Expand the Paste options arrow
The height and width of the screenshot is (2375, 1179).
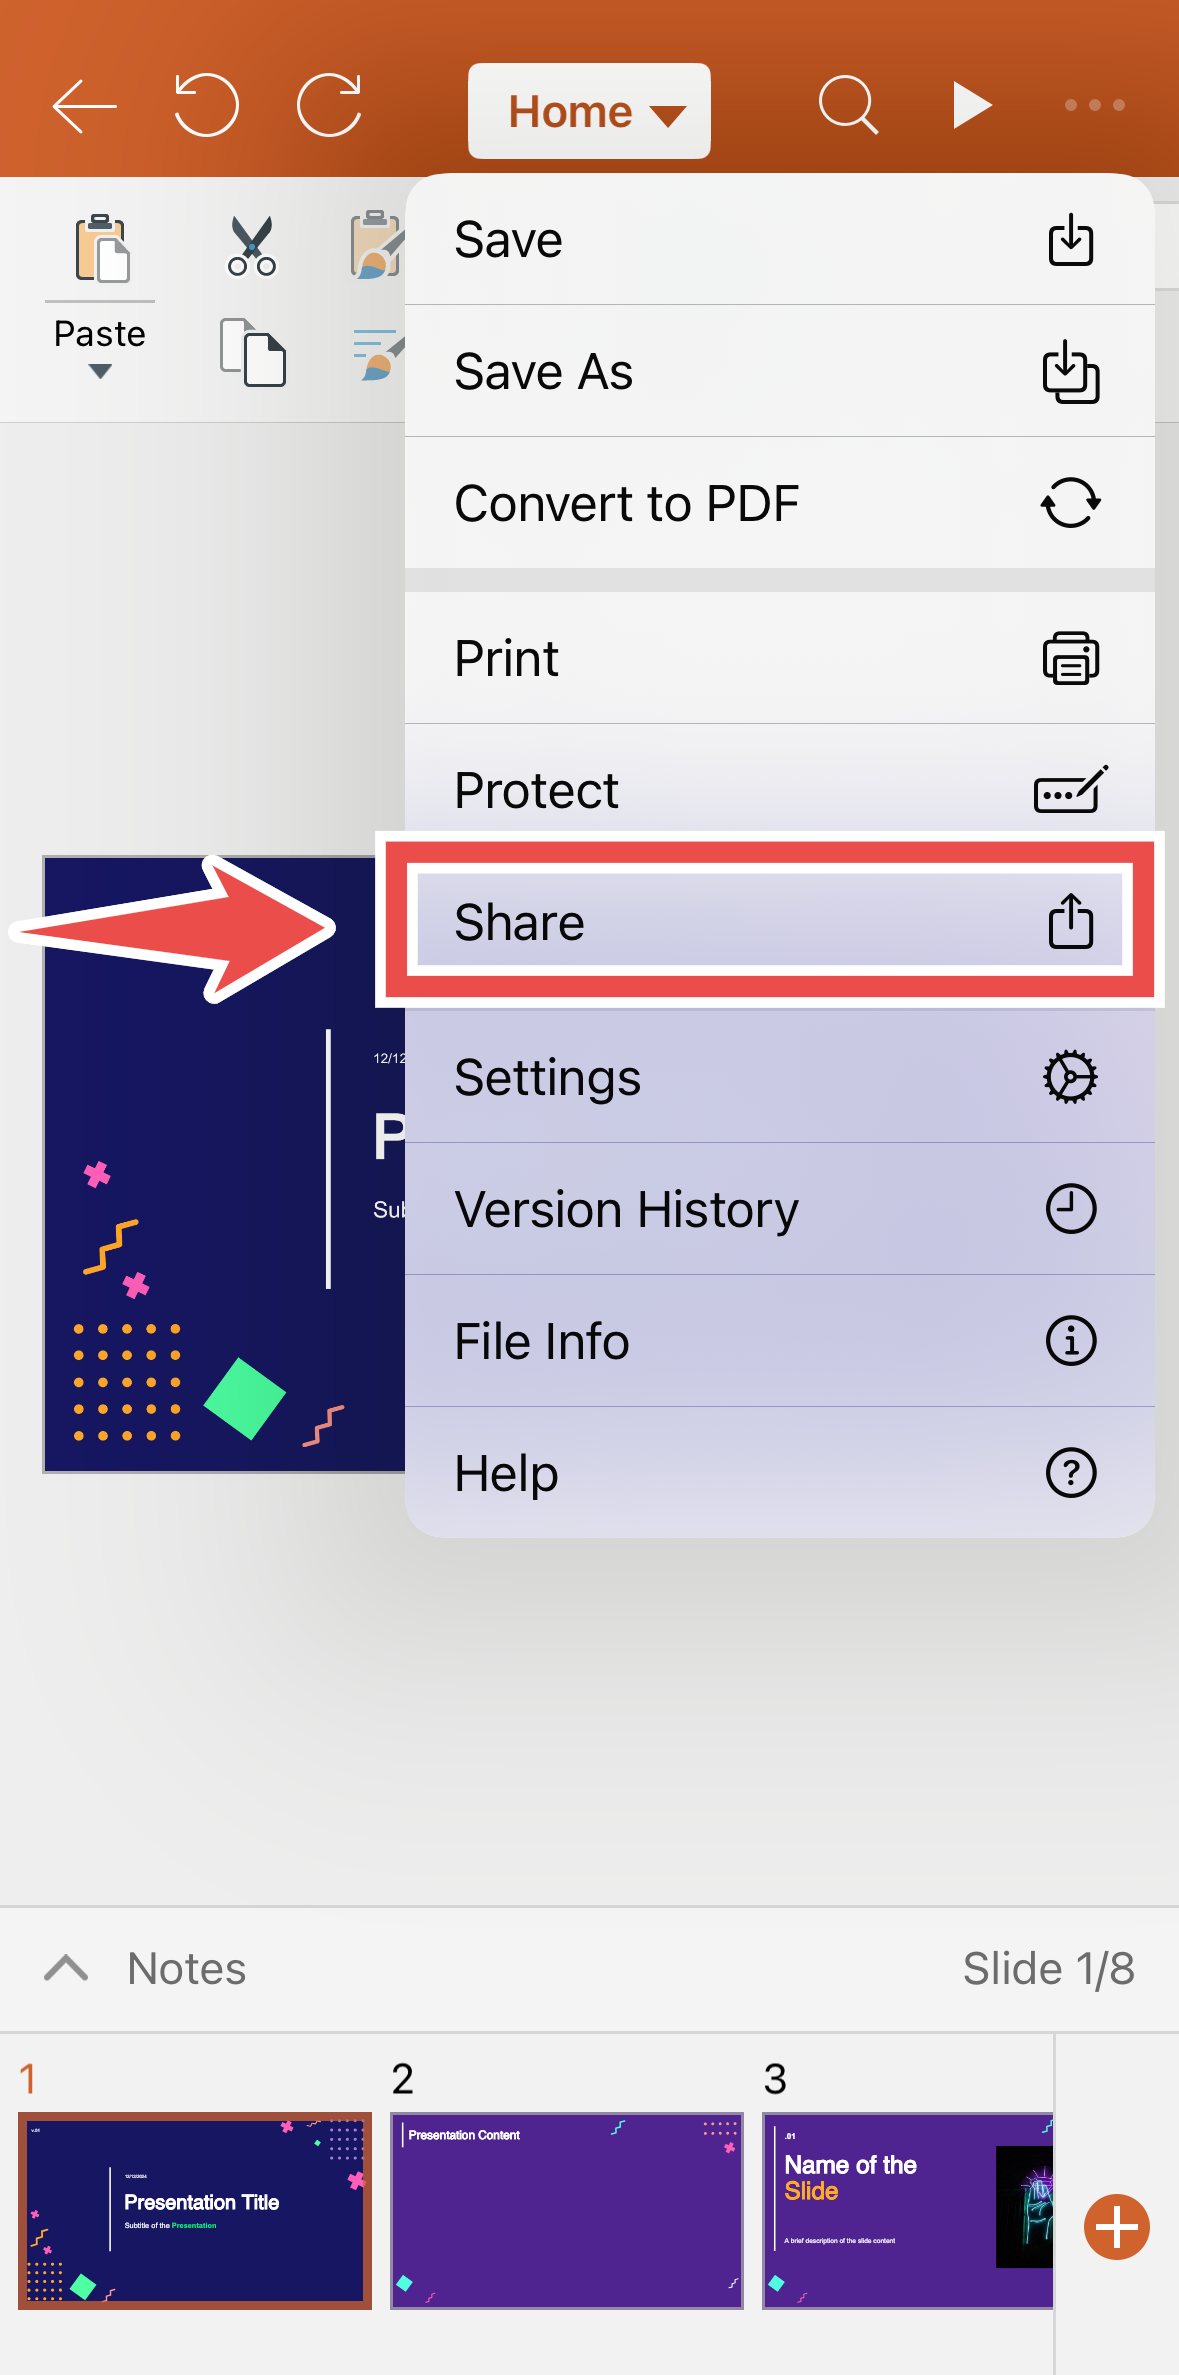(100, 372)
